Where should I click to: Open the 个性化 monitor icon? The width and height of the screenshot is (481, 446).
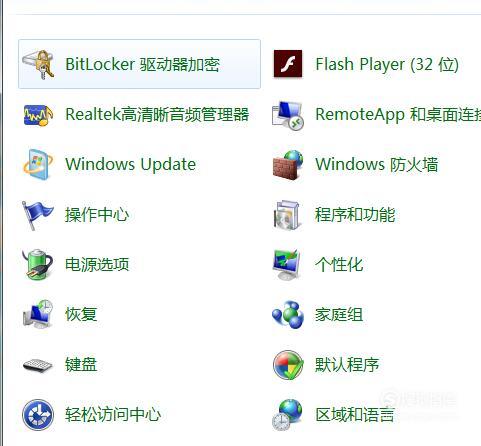[286, 265]
